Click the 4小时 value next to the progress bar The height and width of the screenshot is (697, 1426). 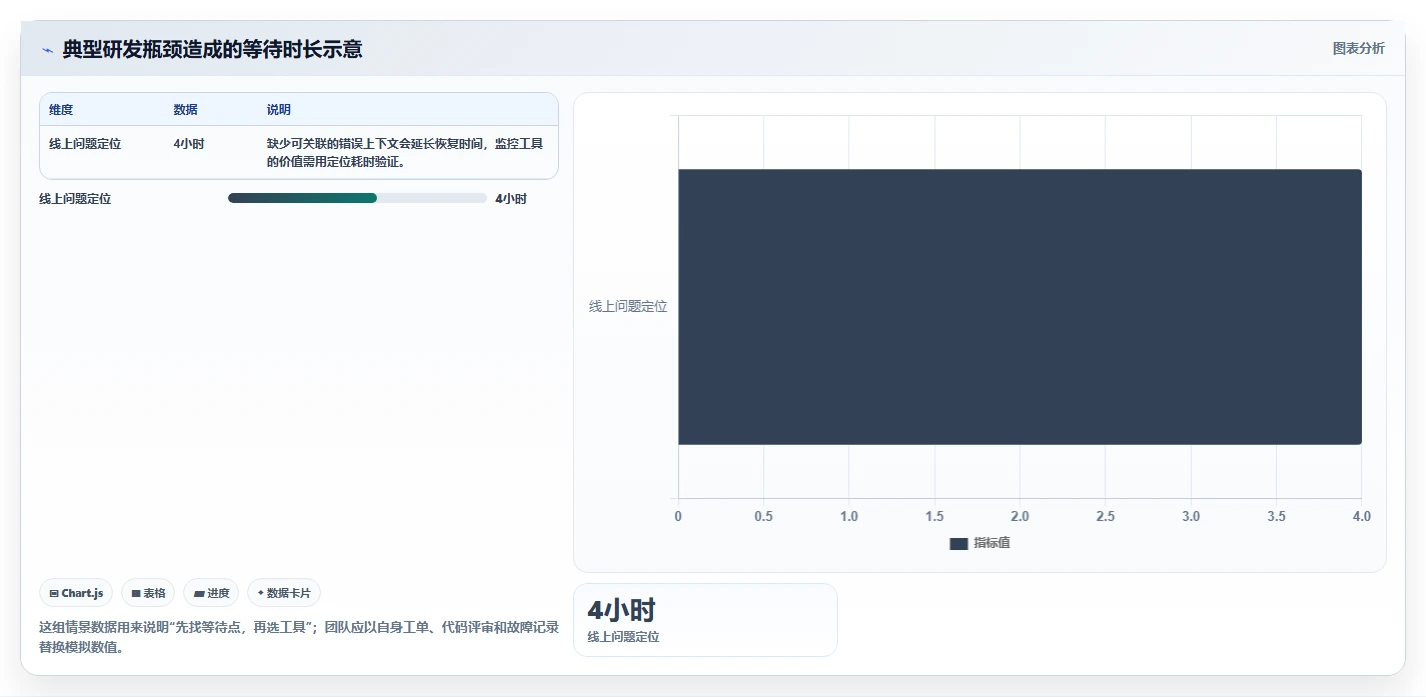(x=511, y=199)
